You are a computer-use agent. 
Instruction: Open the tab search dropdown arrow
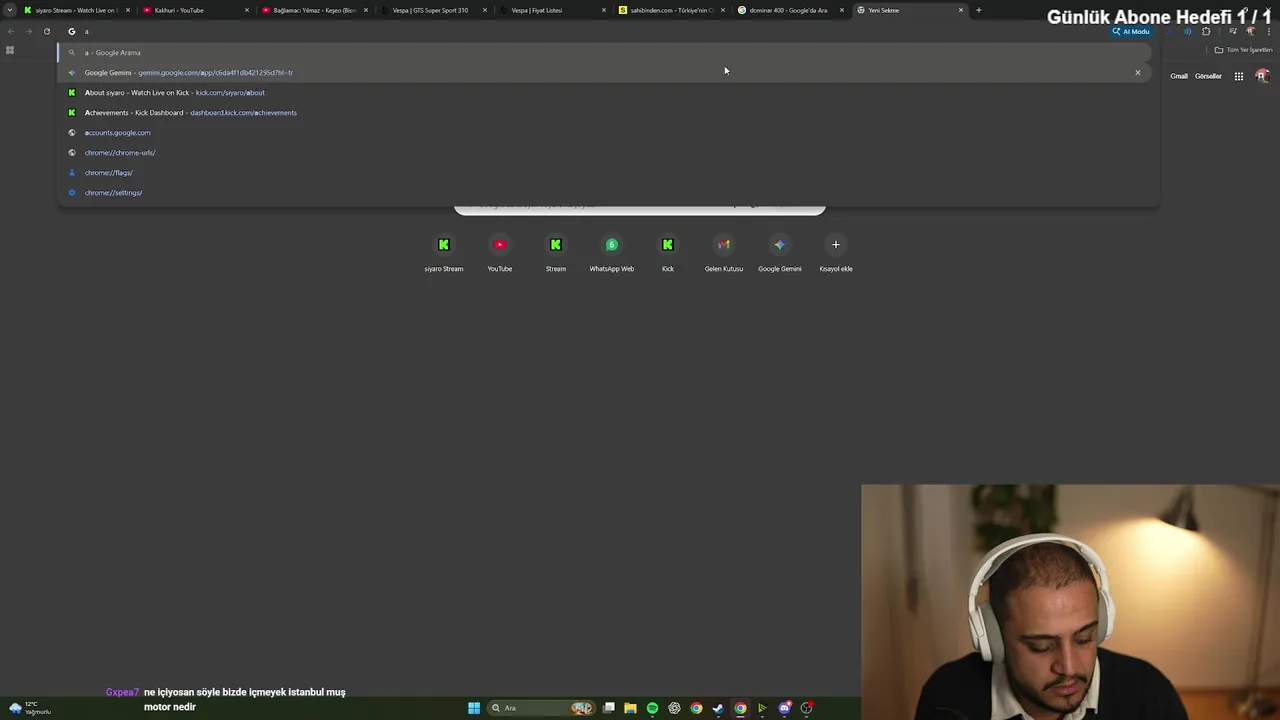click(10, 10)
